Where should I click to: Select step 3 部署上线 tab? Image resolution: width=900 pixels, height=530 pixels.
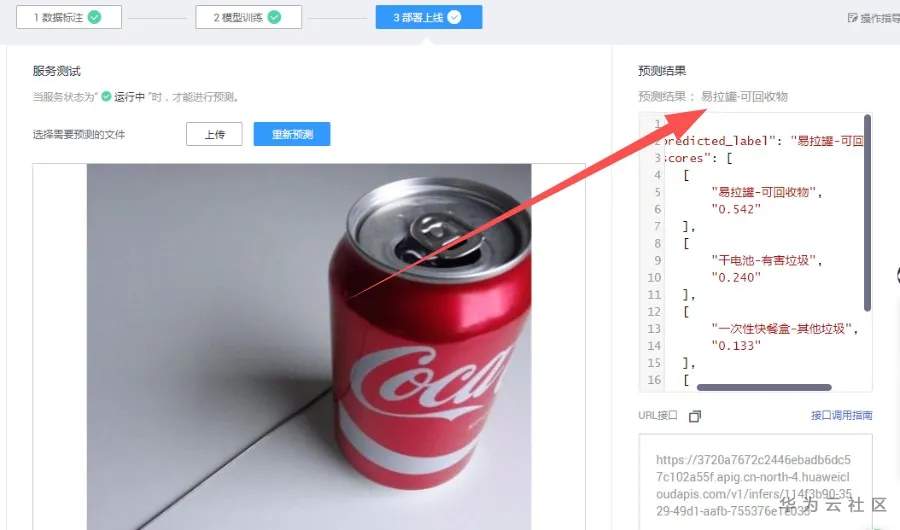coord(429,17)
